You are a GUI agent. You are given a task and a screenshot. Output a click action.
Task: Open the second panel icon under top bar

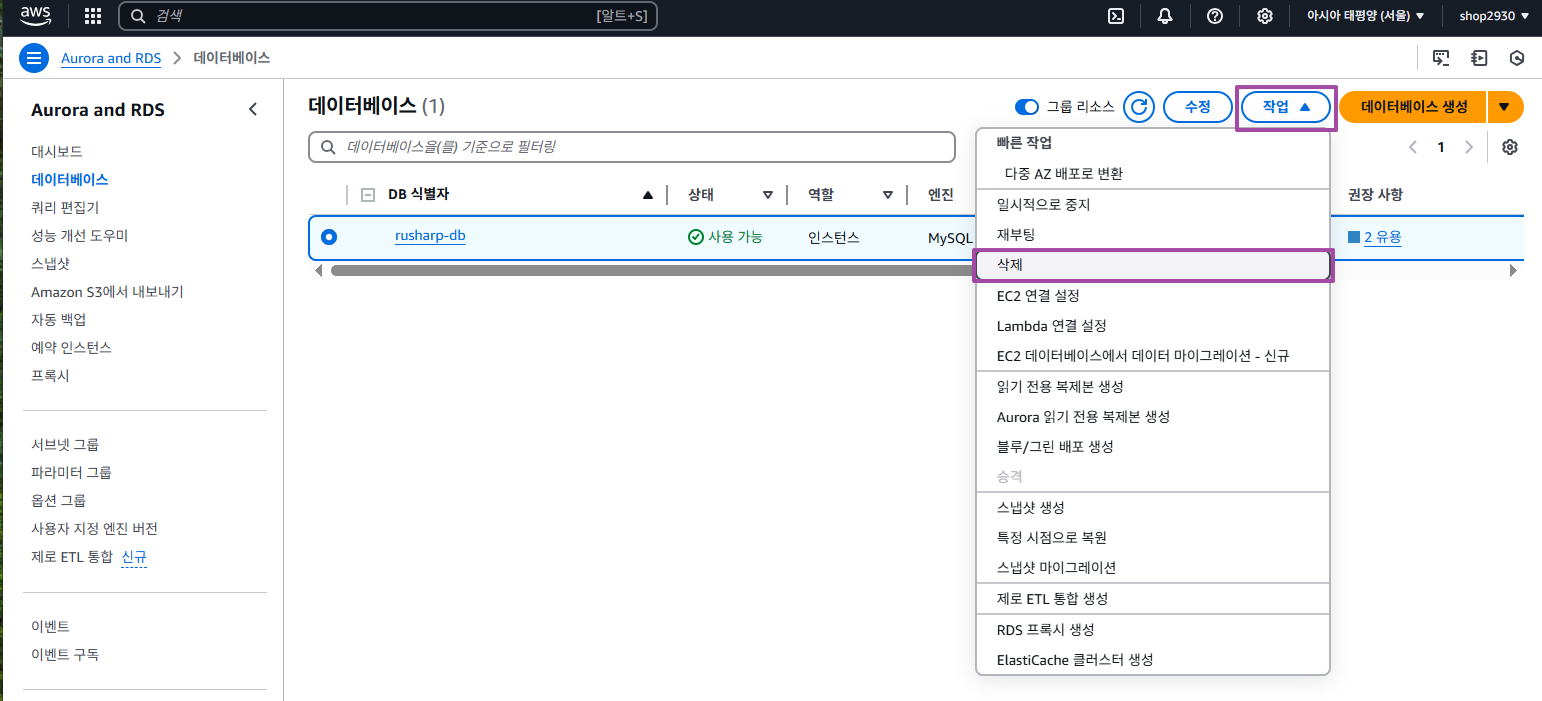pos(1479,58)
